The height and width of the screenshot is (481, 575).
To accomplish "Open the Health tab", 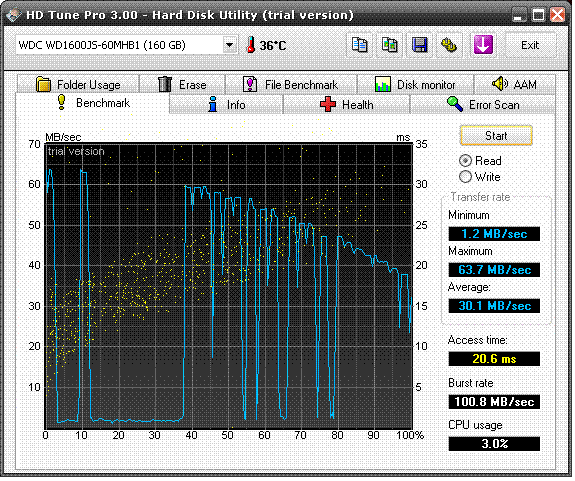I will tap(346, 104).
